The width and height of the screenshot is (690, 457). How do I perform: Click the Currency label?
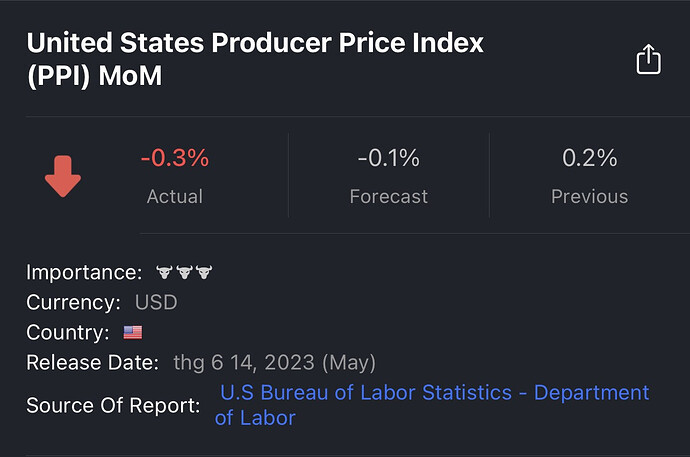pos(74,302)
